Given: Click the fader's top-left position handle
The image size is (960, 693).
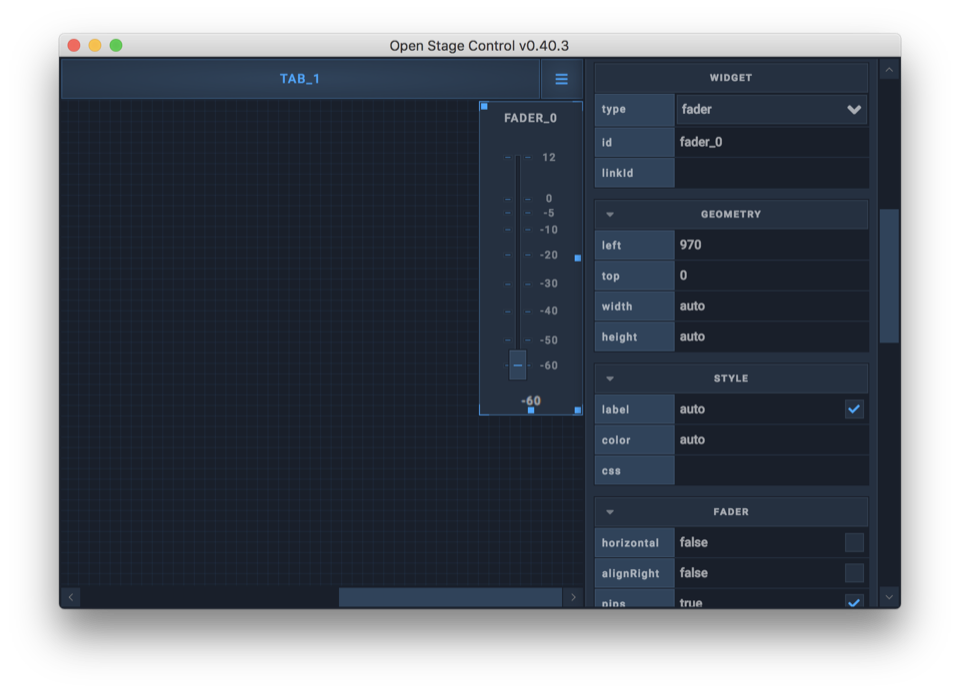Looking at the screenshot, I should tap(485, 106).
